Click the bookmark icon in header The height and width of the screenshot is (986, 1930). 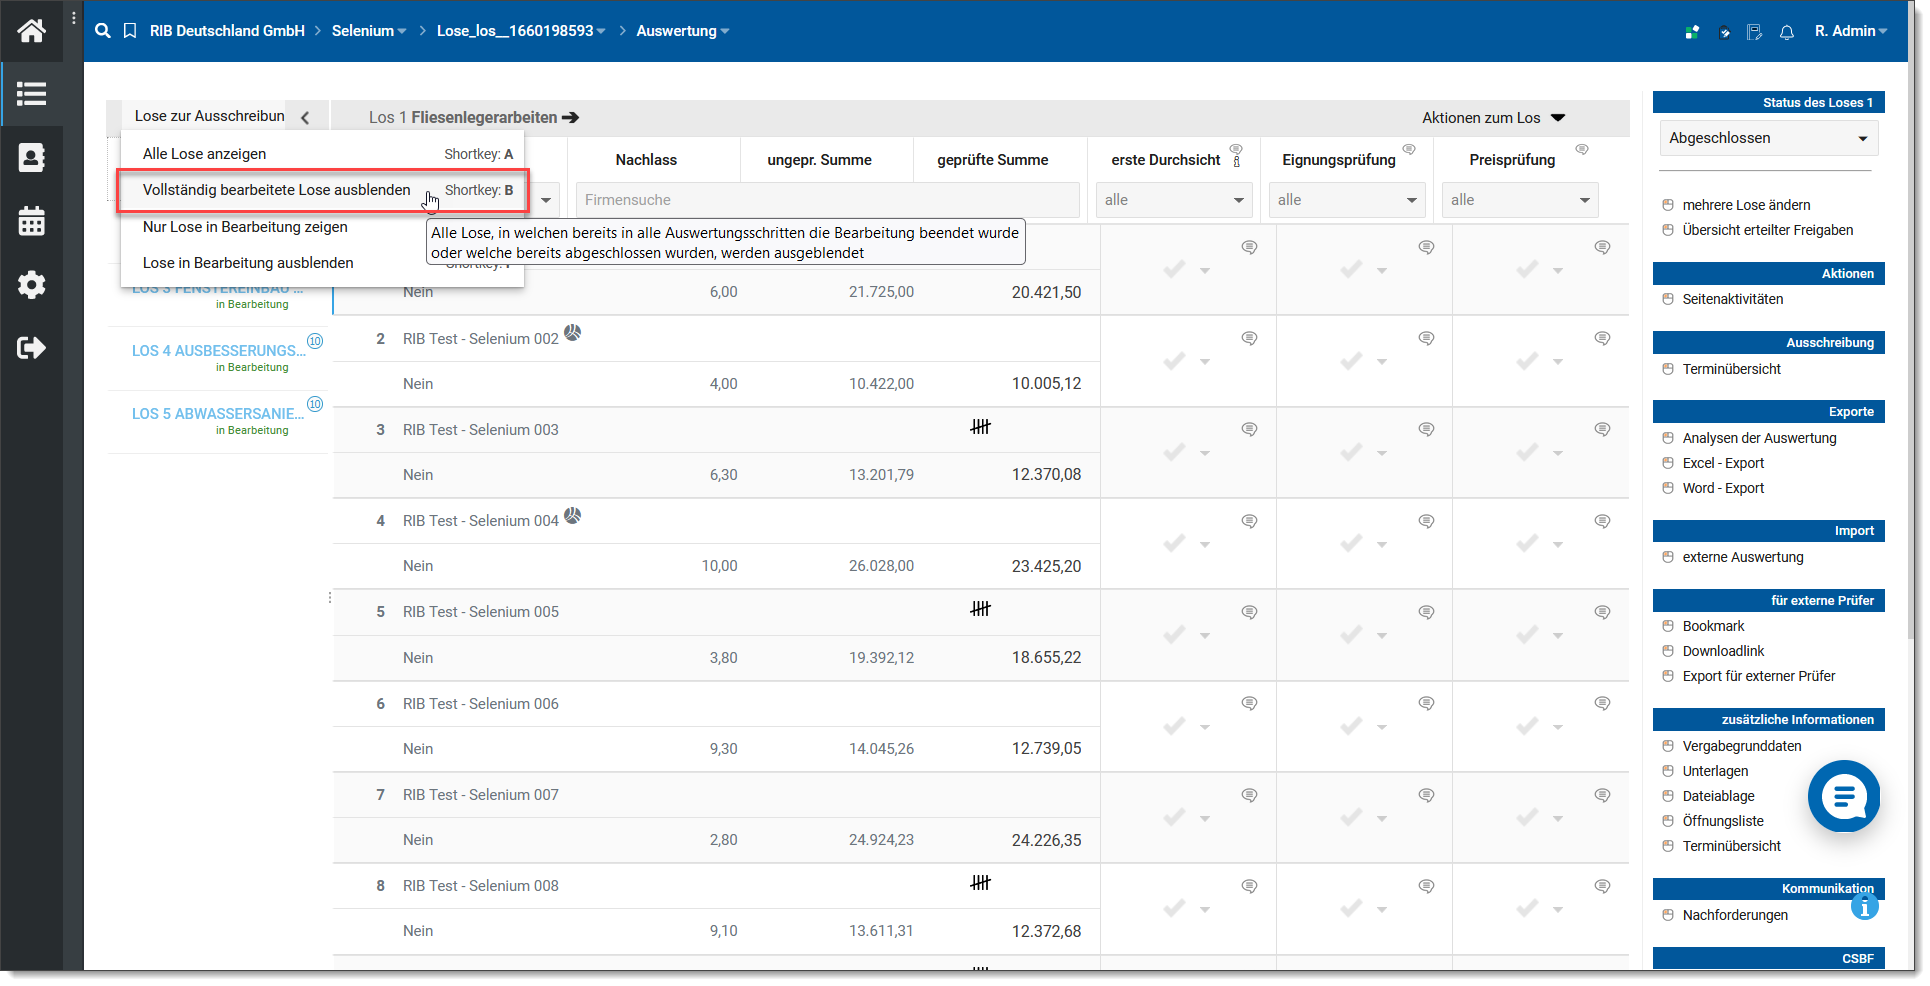coord(130,31)
